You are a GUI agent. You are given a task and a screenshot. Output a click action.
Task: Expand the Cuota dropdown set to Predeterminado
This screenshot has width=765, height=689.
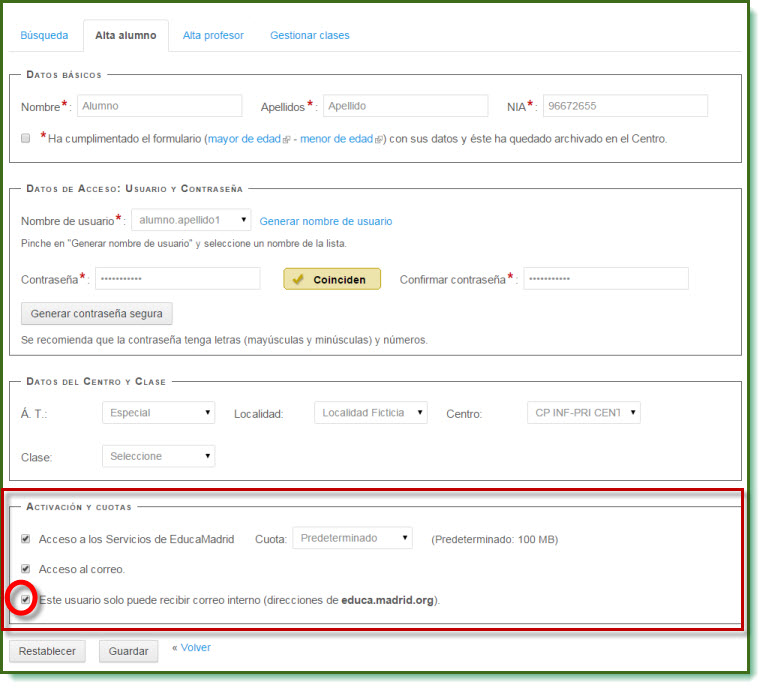click(352, 538)
